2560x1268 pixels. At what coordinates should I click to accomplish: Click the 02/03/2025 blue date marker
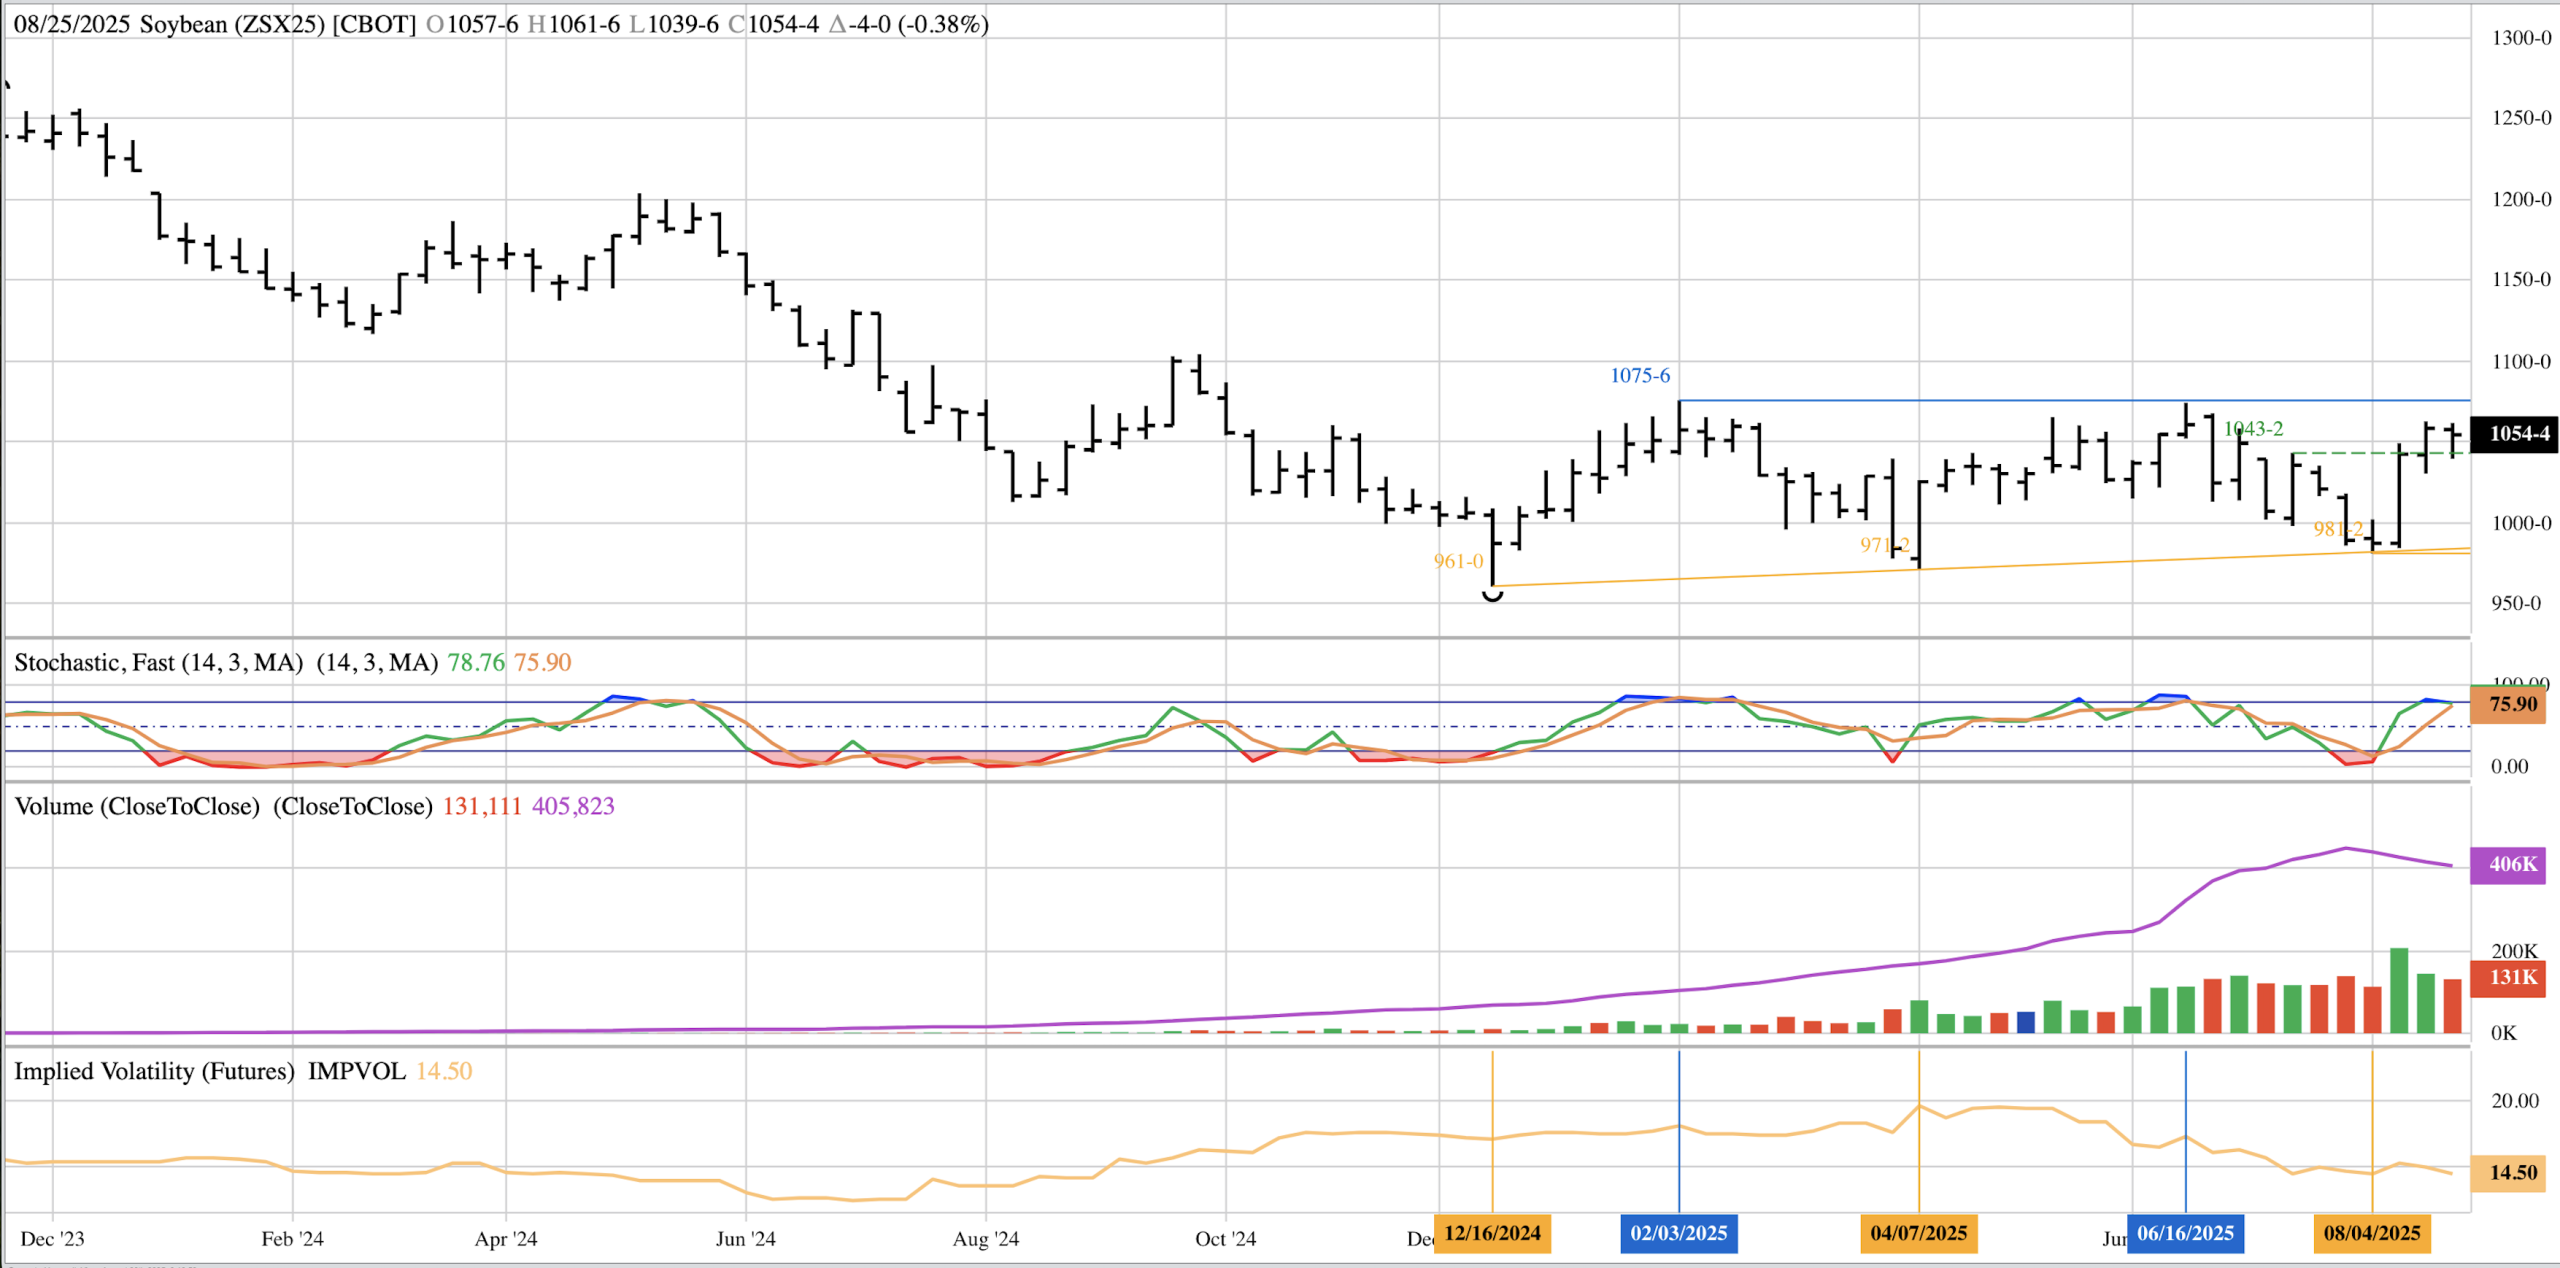1678,1232
